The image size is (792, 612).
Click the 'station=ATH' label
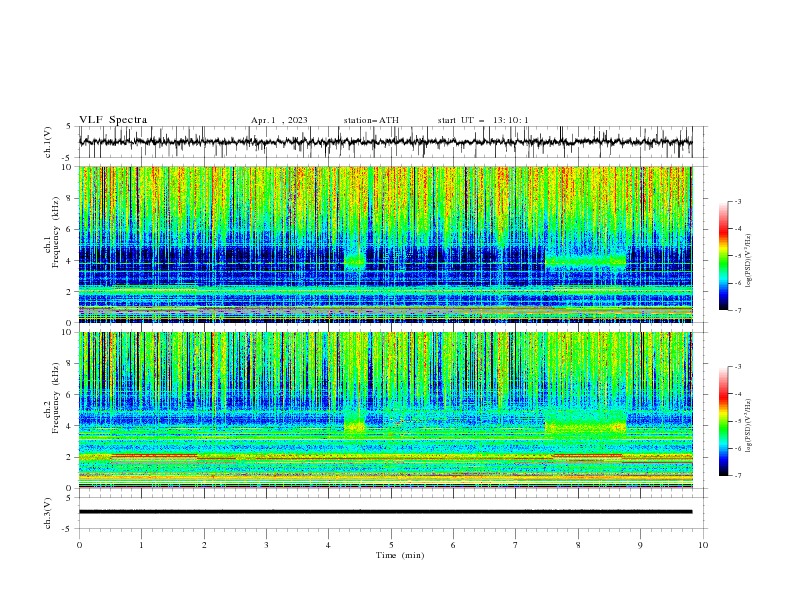(371, 120)
